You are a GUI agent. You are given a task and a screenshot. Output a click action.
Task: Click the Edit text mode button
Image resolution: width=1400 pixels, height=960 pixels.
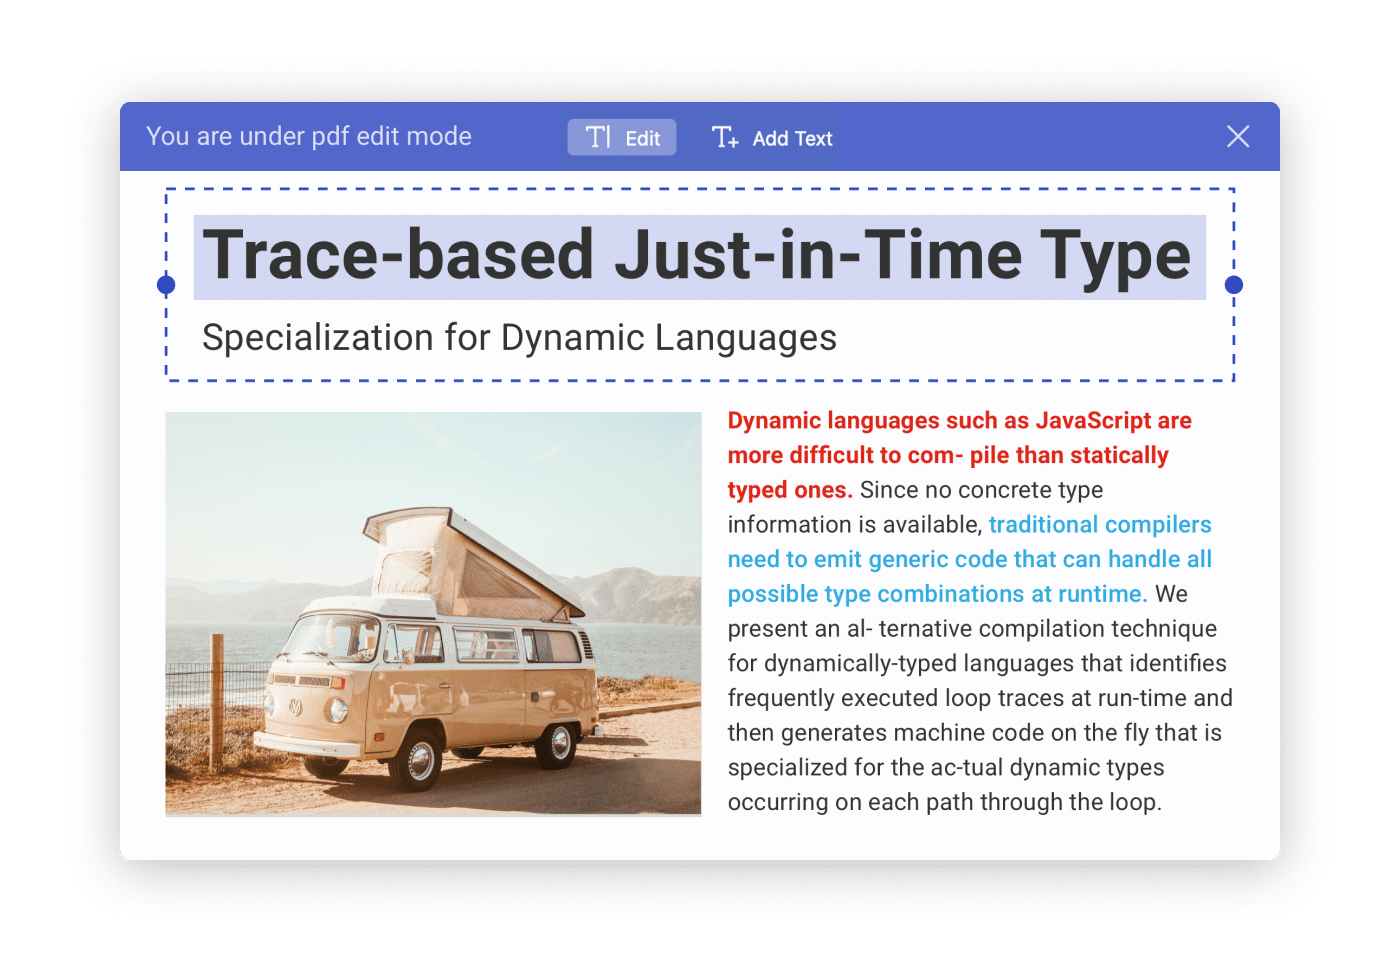pos(622,138)
